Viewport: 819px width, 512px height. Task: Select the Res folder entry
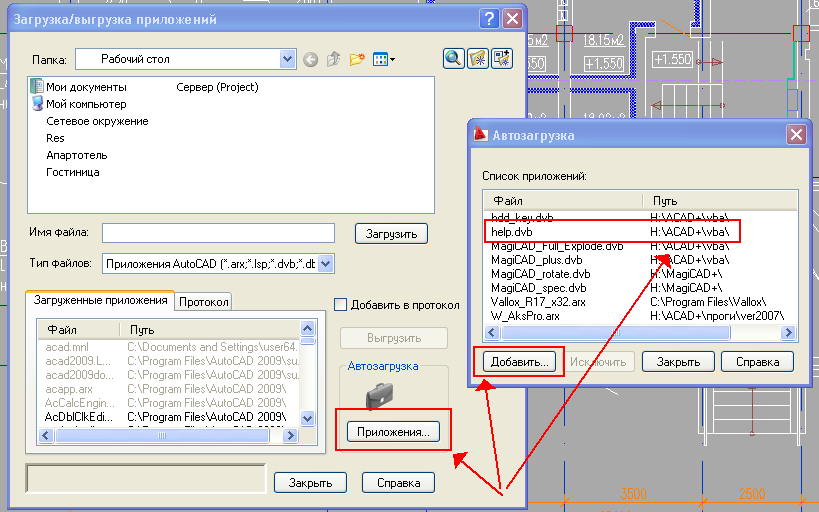[x=55, y=138]
